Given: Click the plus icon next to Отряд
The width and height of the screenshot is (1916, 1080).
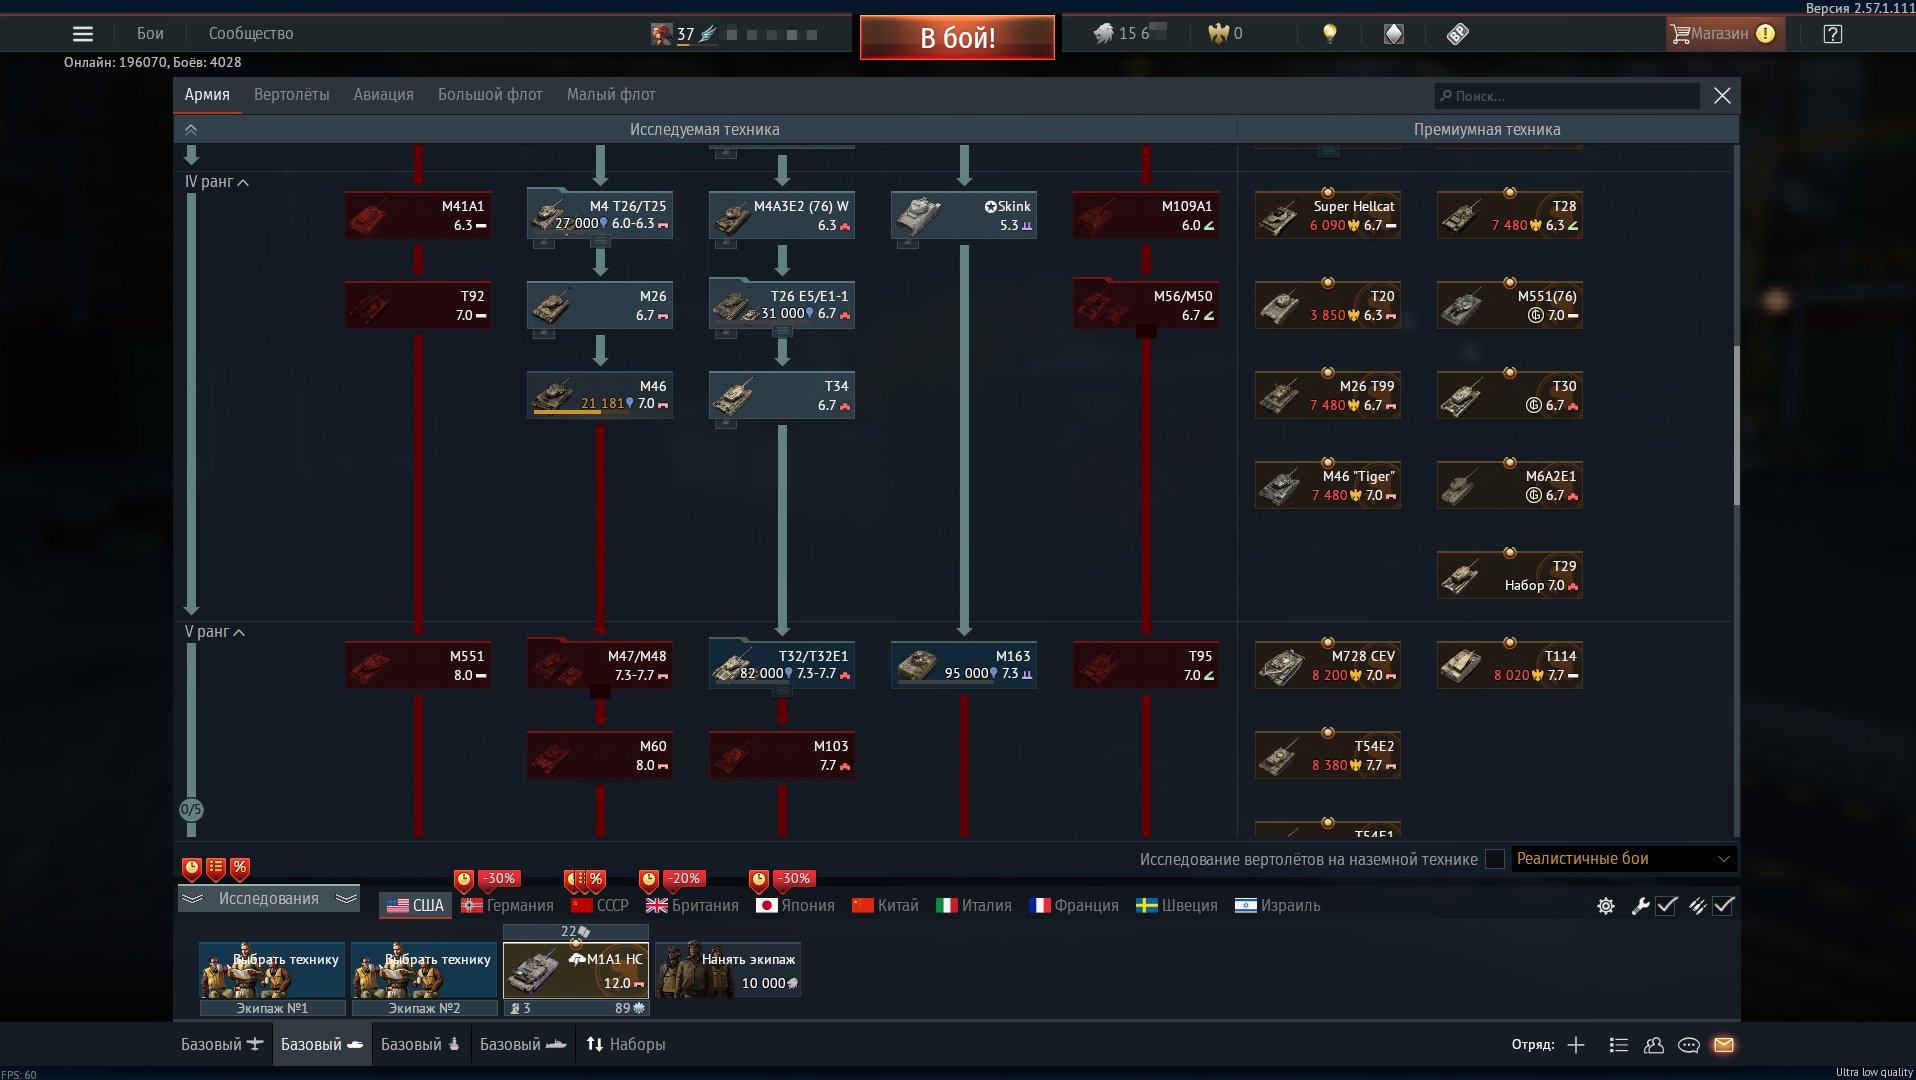Looking at the screenshot, I should click(x=1576, y=1045).
